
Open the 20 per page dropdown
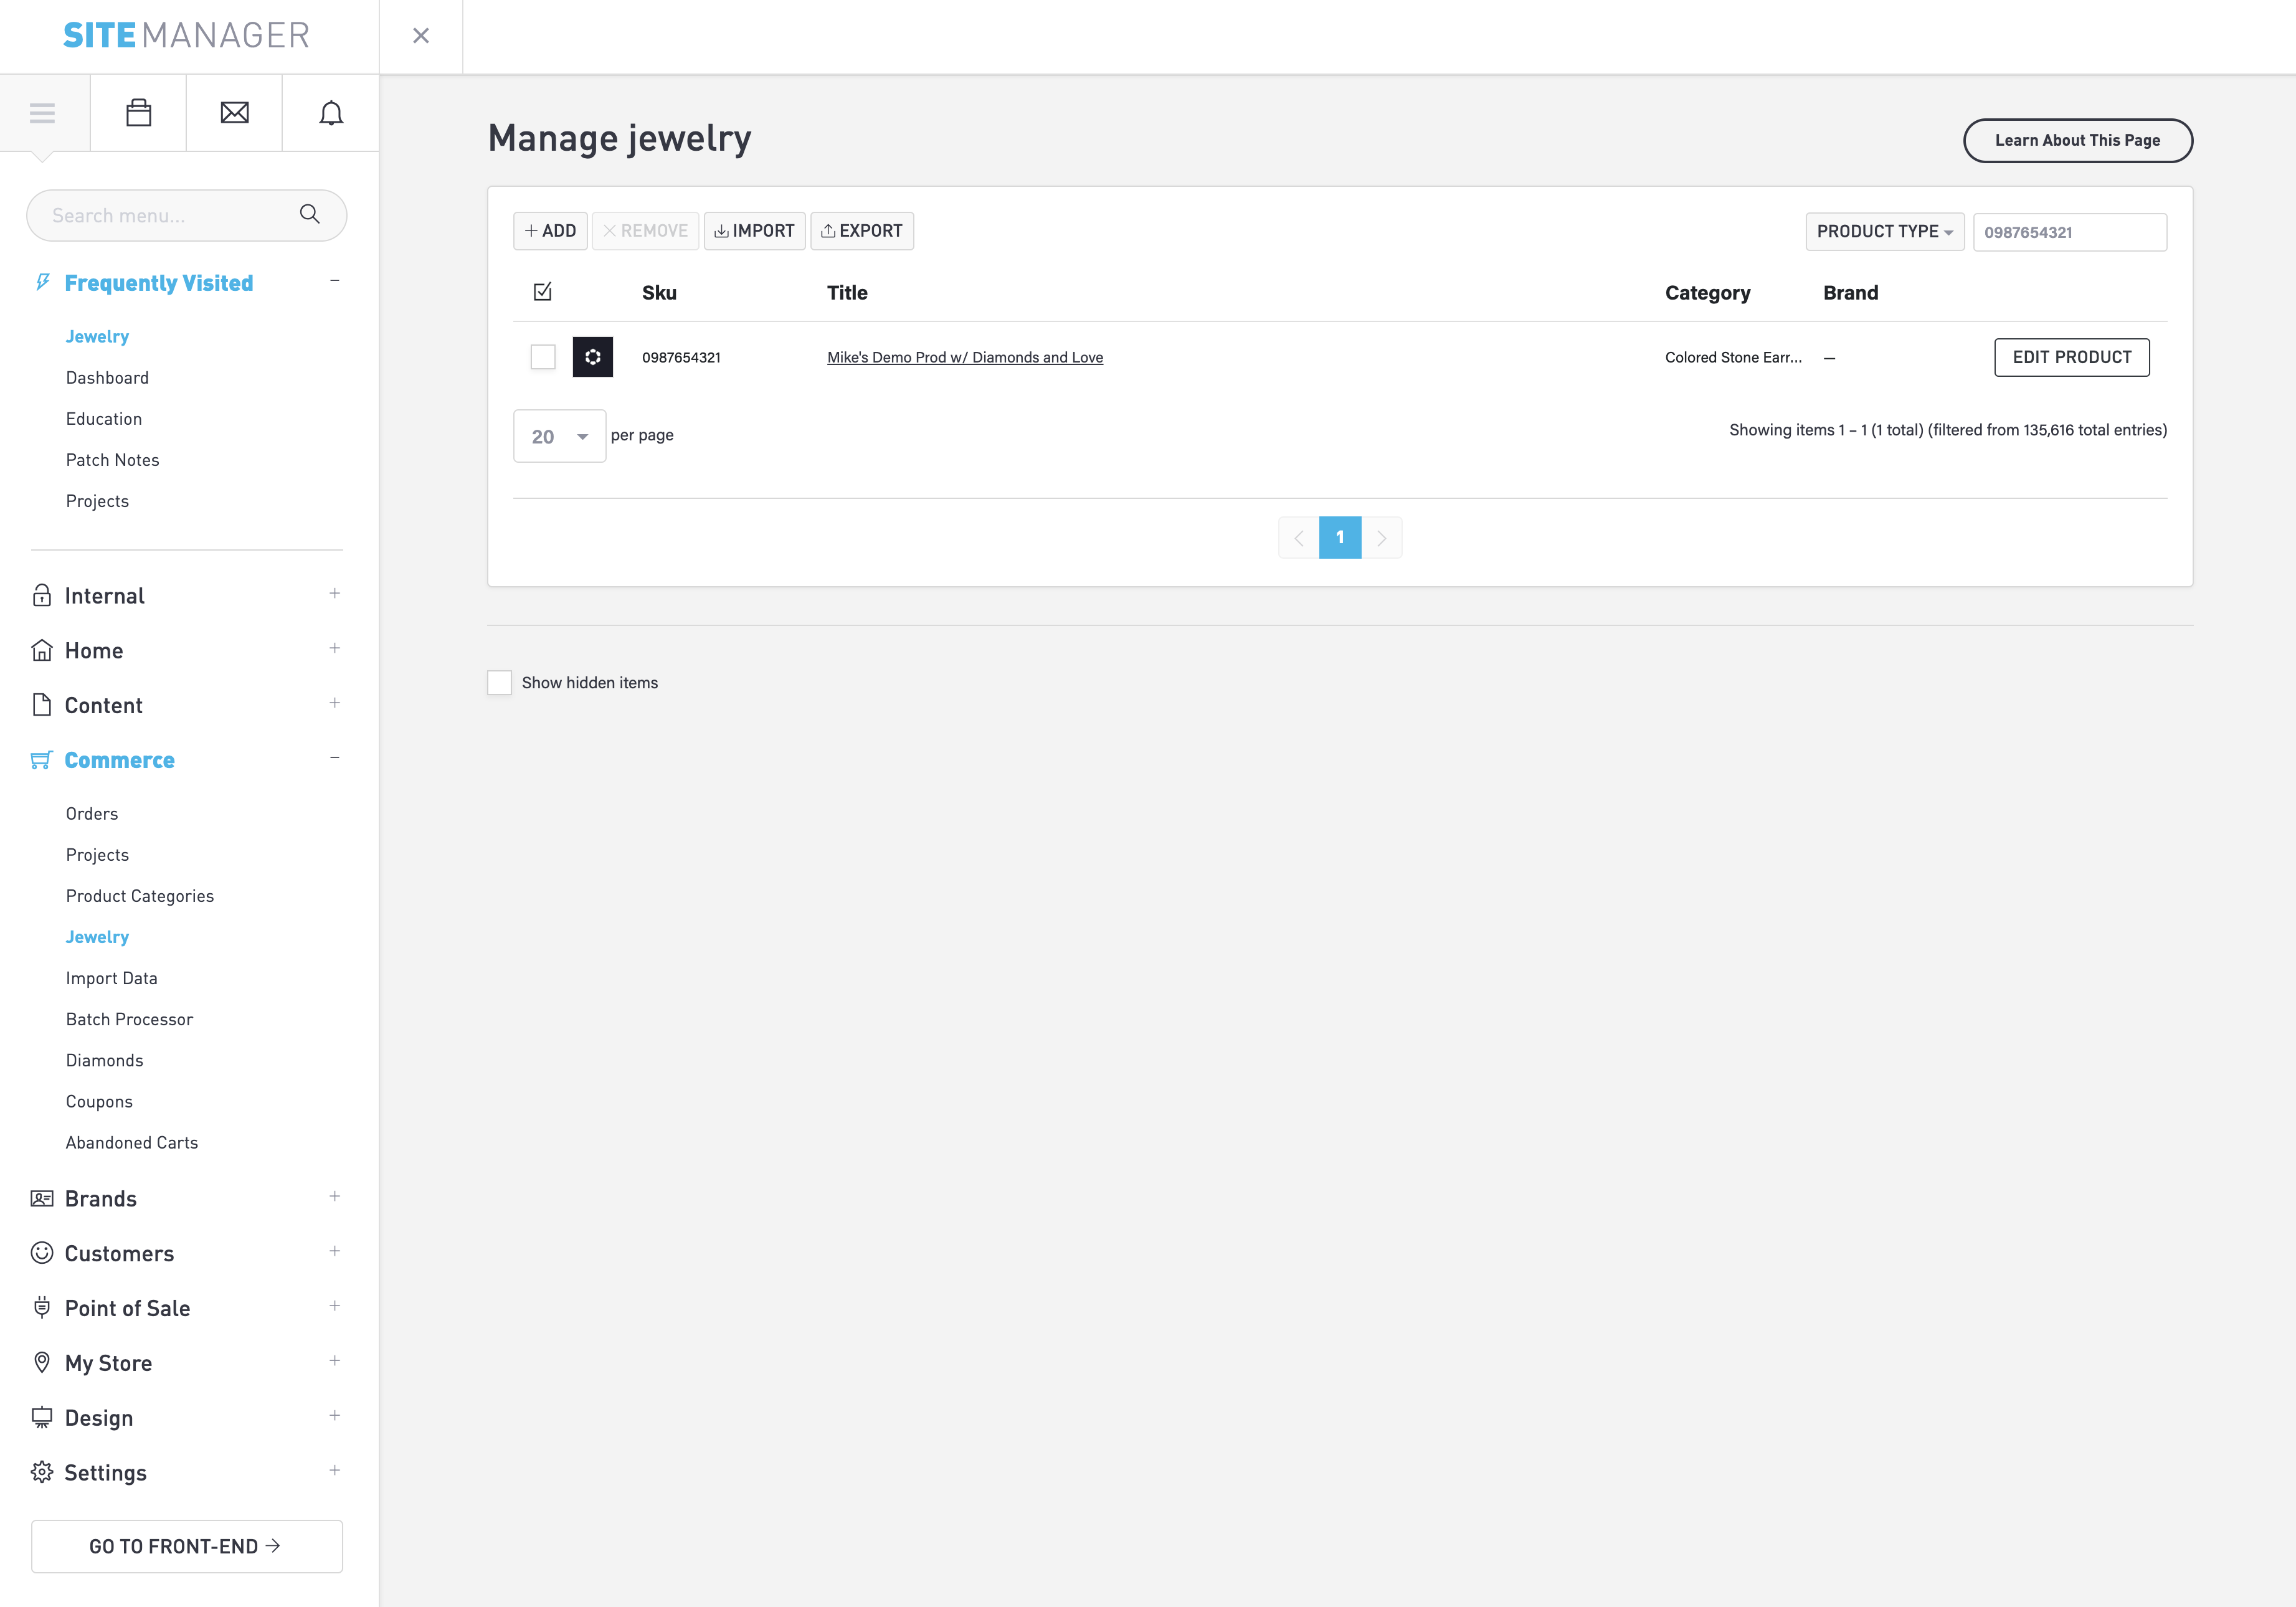559,436
